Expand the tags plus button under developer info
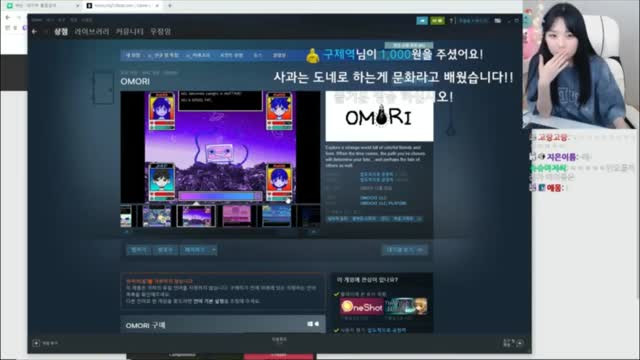The image size is (640, 360). (419, 219)
